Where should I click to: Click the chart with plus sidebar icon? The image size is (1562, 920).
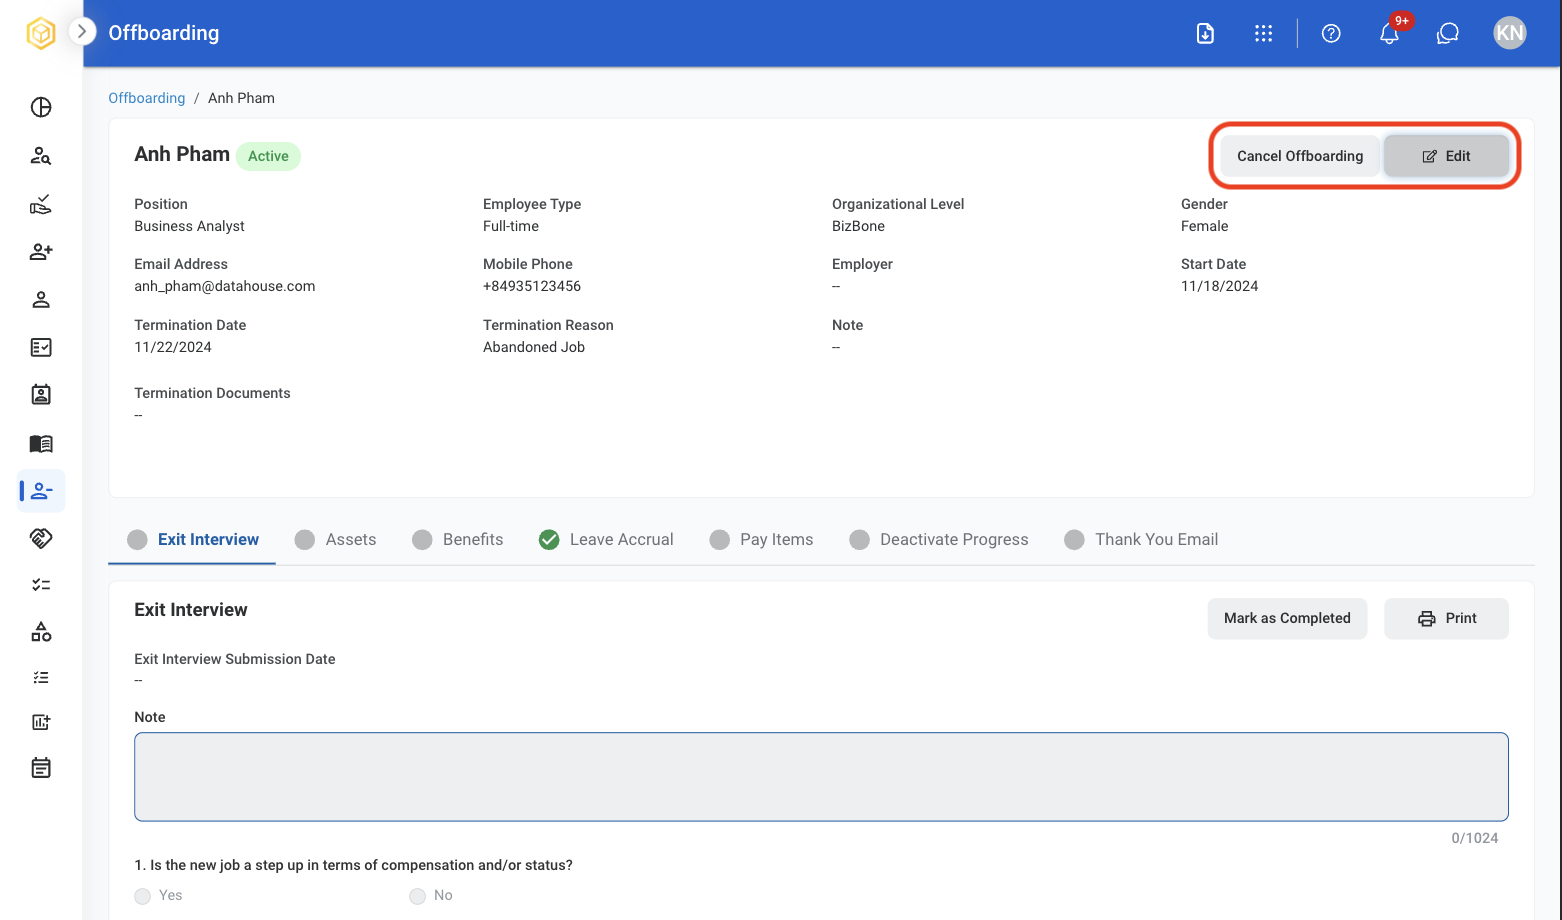41,722
